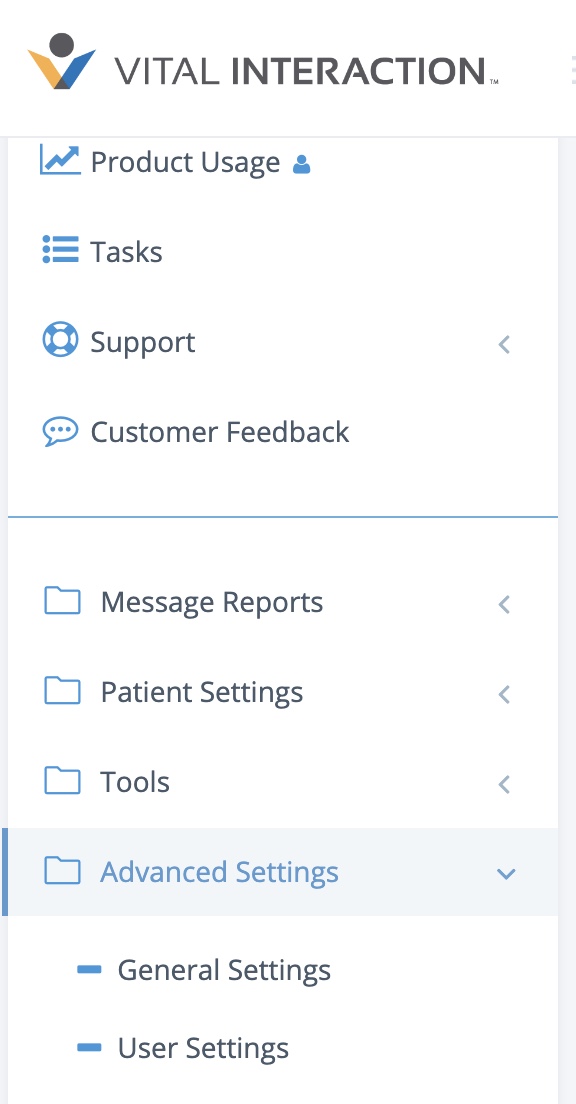
Task: Click the Support lifebuoy icon
Action: (x=59, y=341)
